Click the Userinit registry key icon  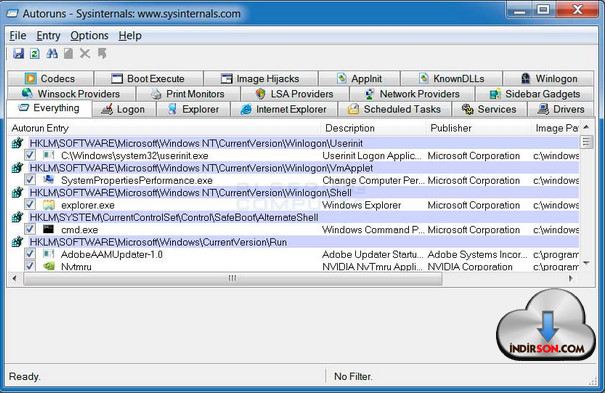17,143
